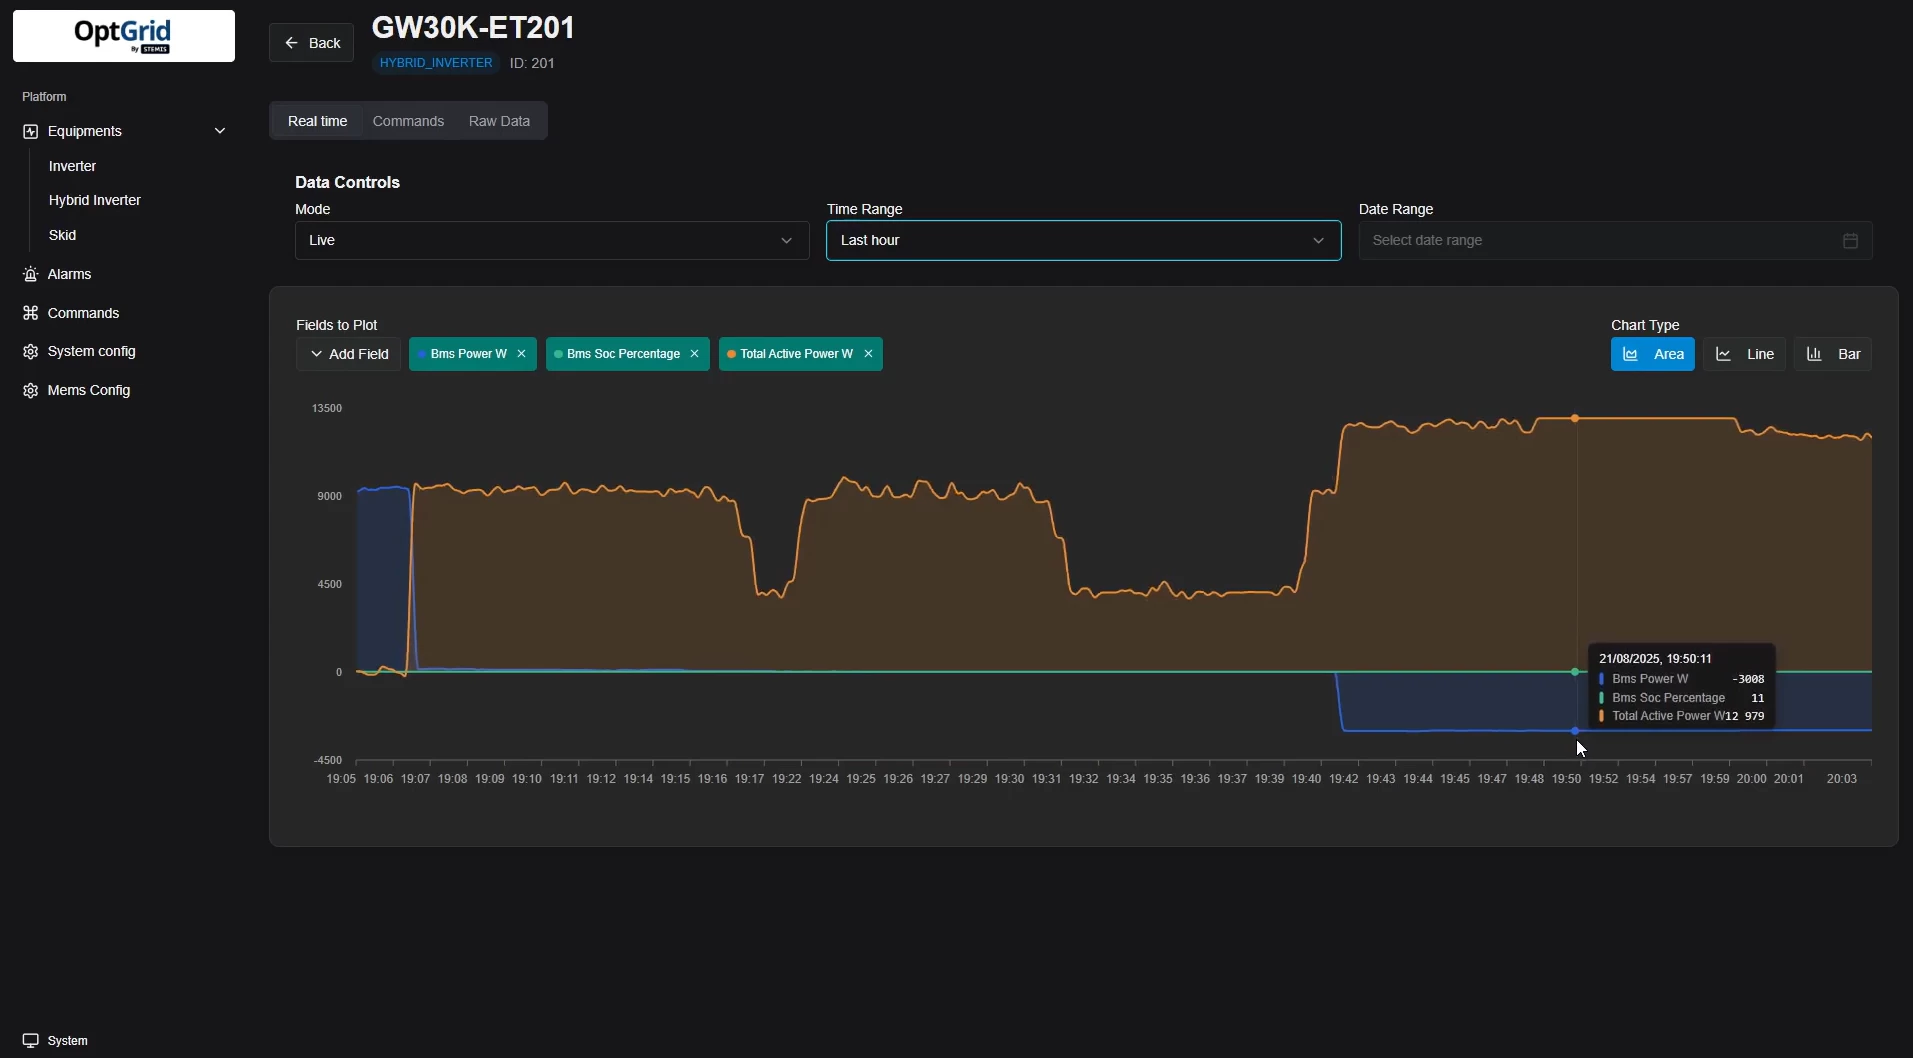Open the Time Range dropdown
The height and width of the screenshot is (1058, 1913).
(x=1083, y=241)
